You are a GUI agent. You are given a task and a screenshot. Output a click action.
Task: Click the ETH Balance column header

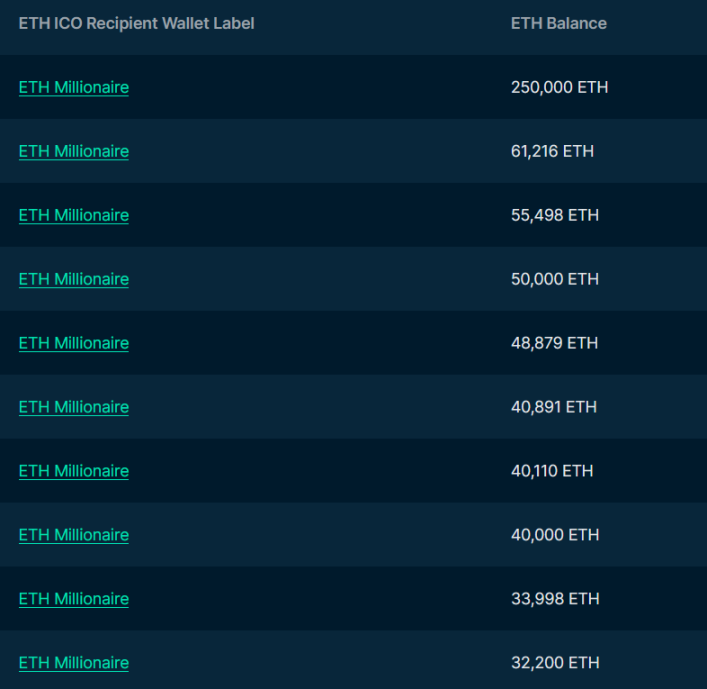(558, 23)
